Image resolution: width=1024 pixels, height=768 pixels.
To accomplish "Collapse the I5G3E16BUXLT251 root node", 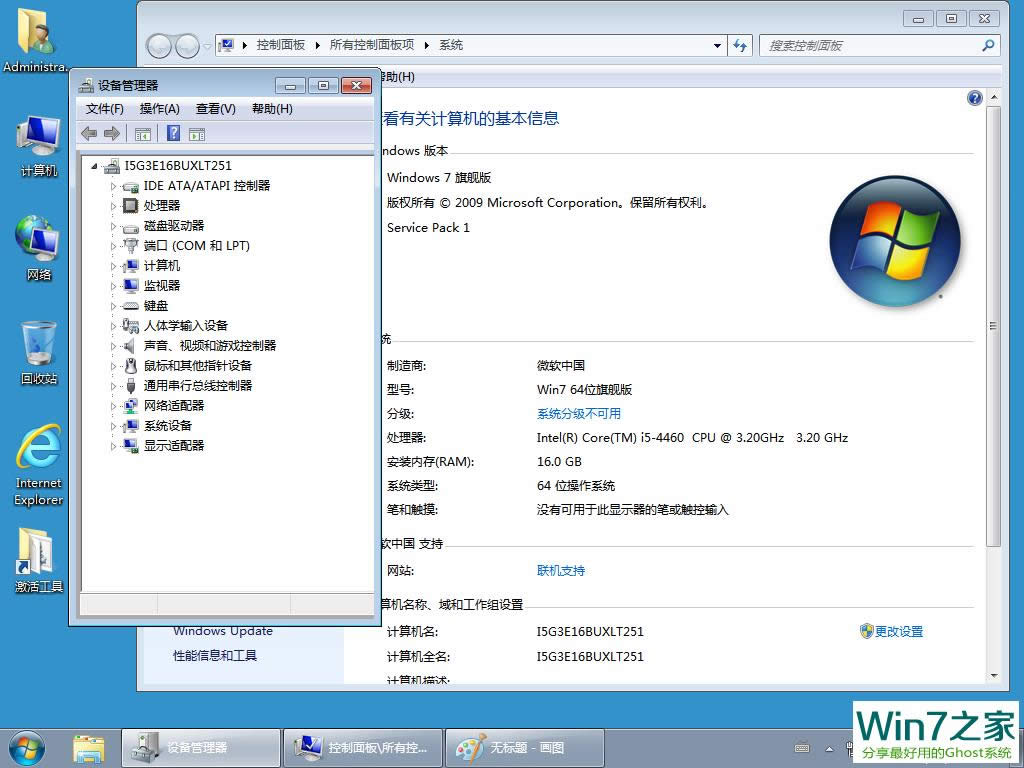I will click(94, 166).
